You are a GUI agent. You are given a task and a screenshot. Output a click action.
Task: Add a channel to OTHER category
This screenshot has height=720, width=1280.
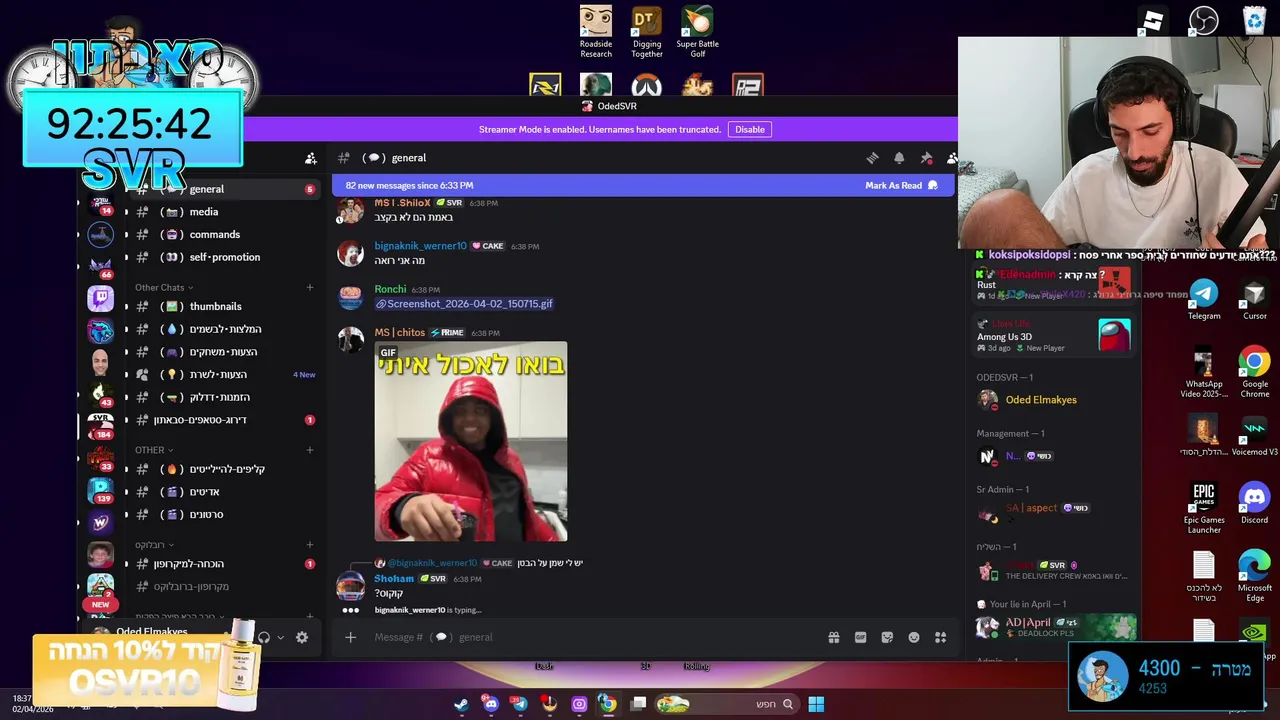tap(309, 450)
